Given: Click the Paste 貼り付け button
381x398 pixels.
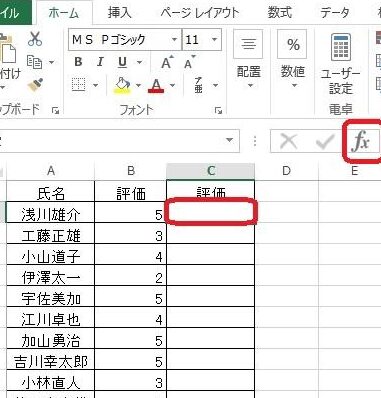Looking at the screenshot, I should 9,62.
